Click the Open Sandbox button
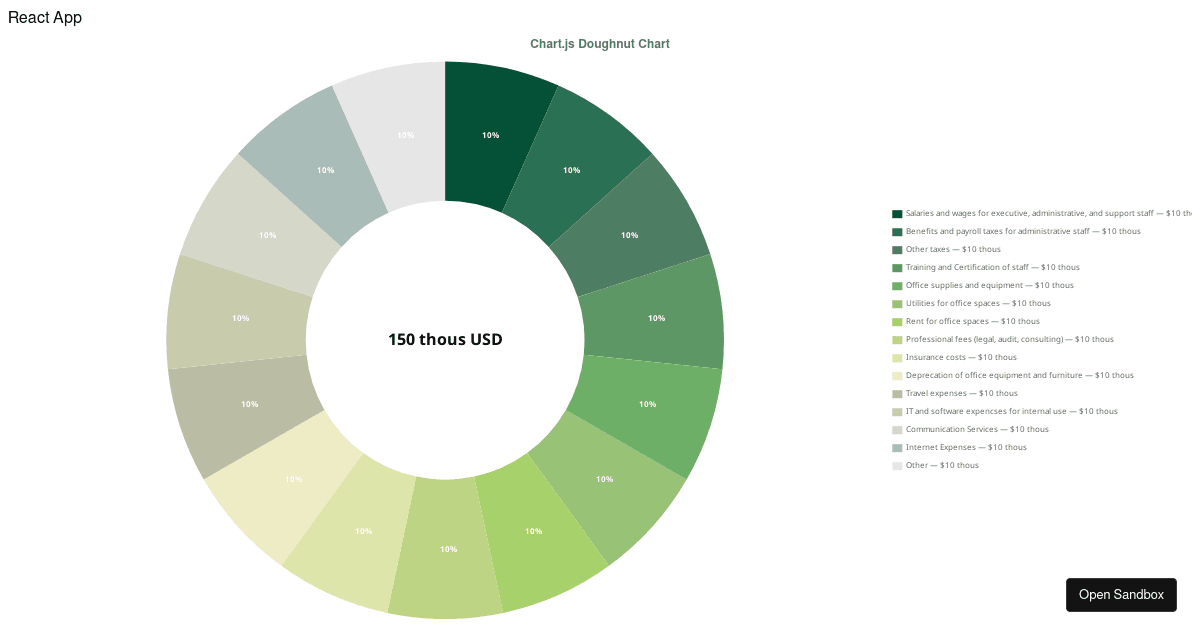The image size is (1200, 630). [1121, 594]
